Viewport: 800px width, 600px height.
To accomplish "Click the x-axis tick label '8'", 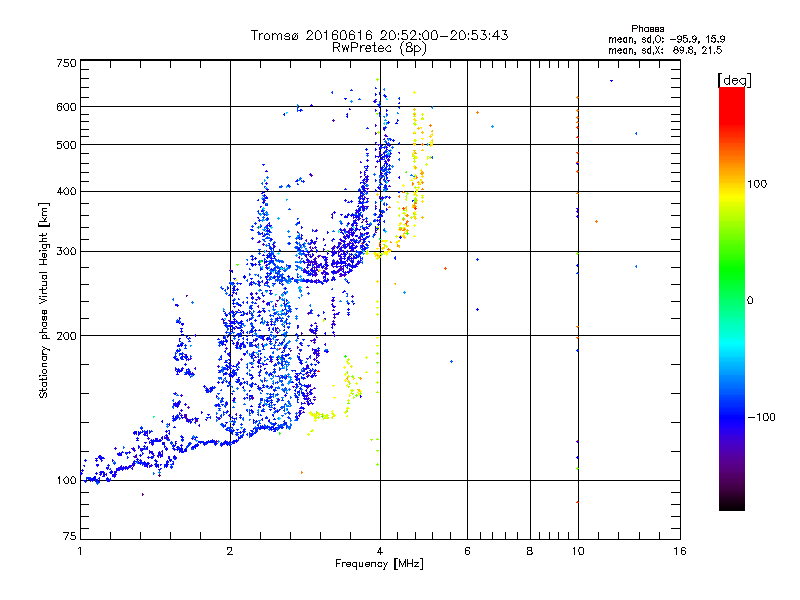I will pyautogui.click(x=530, y=551).
